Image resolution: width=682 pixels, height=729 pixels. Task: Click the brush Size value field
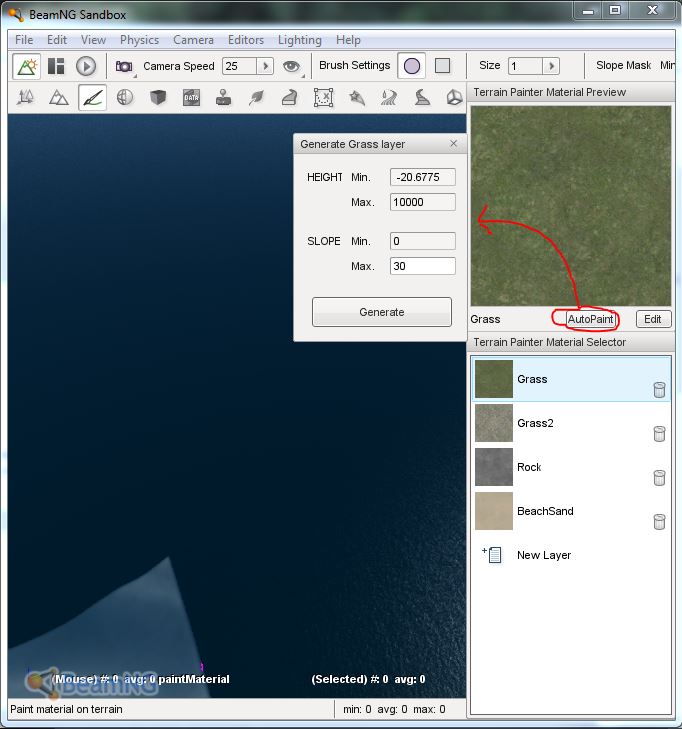[525, 66]
